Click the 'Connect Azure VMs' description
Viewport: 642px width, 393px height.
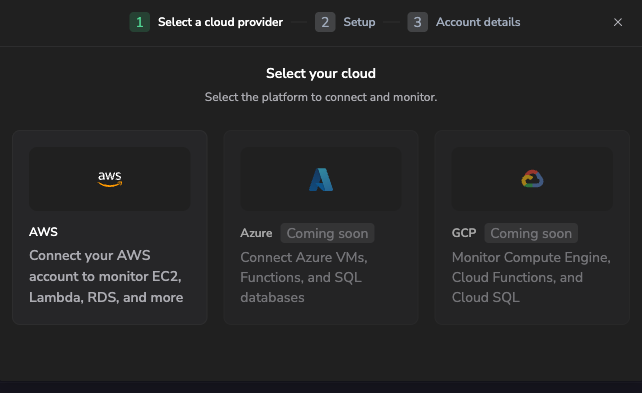click(304, 277)
